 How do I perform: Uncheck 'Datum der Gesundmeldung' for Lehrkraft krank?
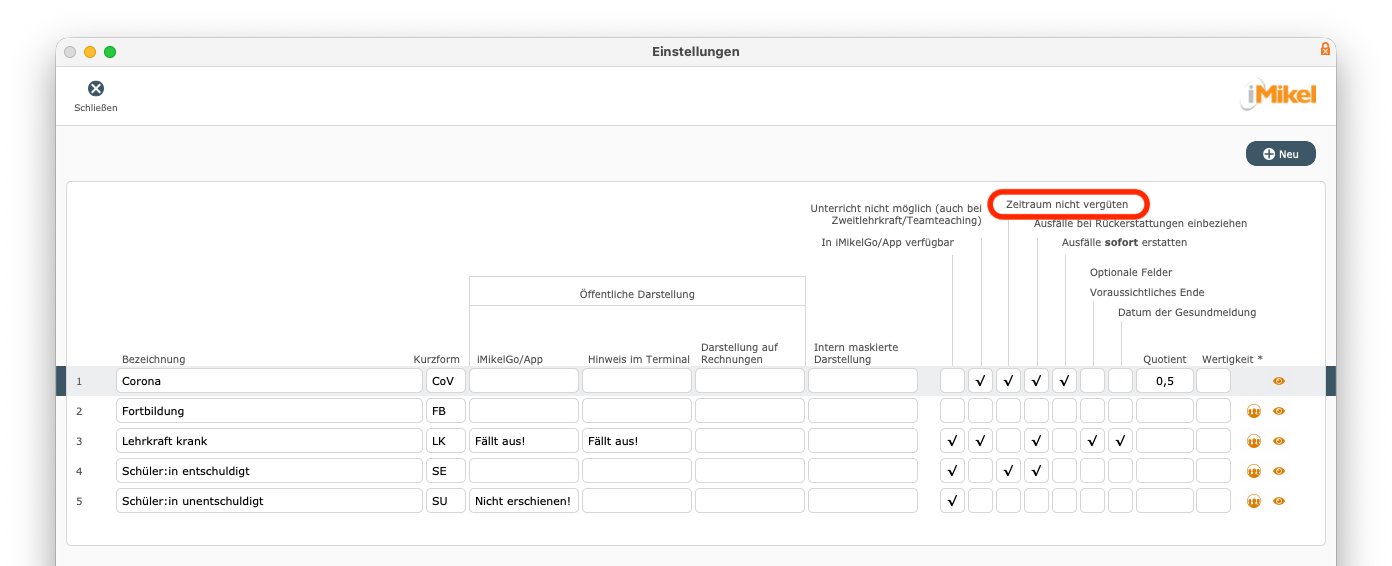coord(1120,441)
